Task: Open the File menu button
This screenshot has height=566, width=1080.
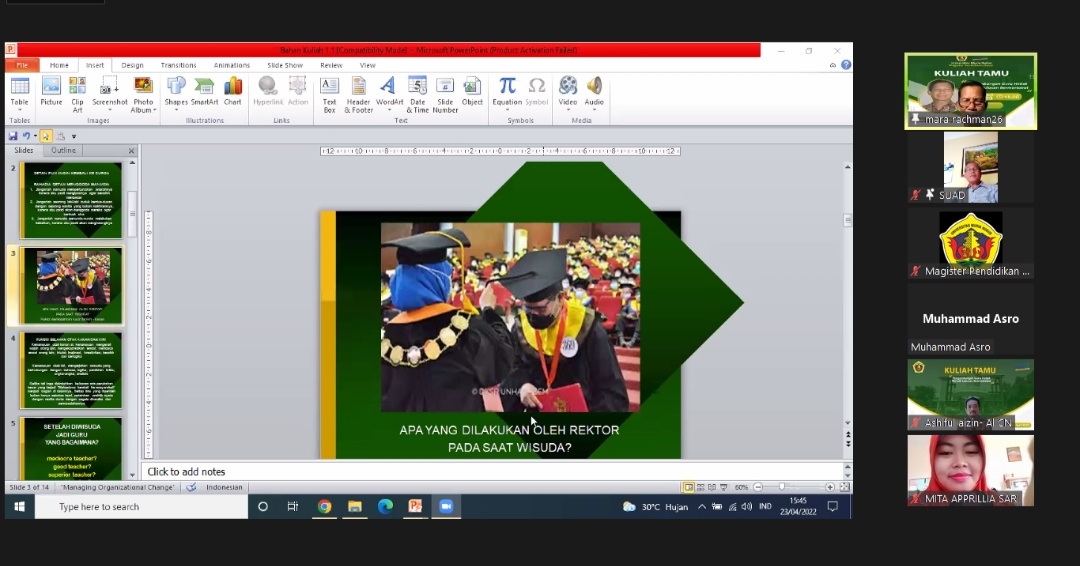Action: point(22,65)
